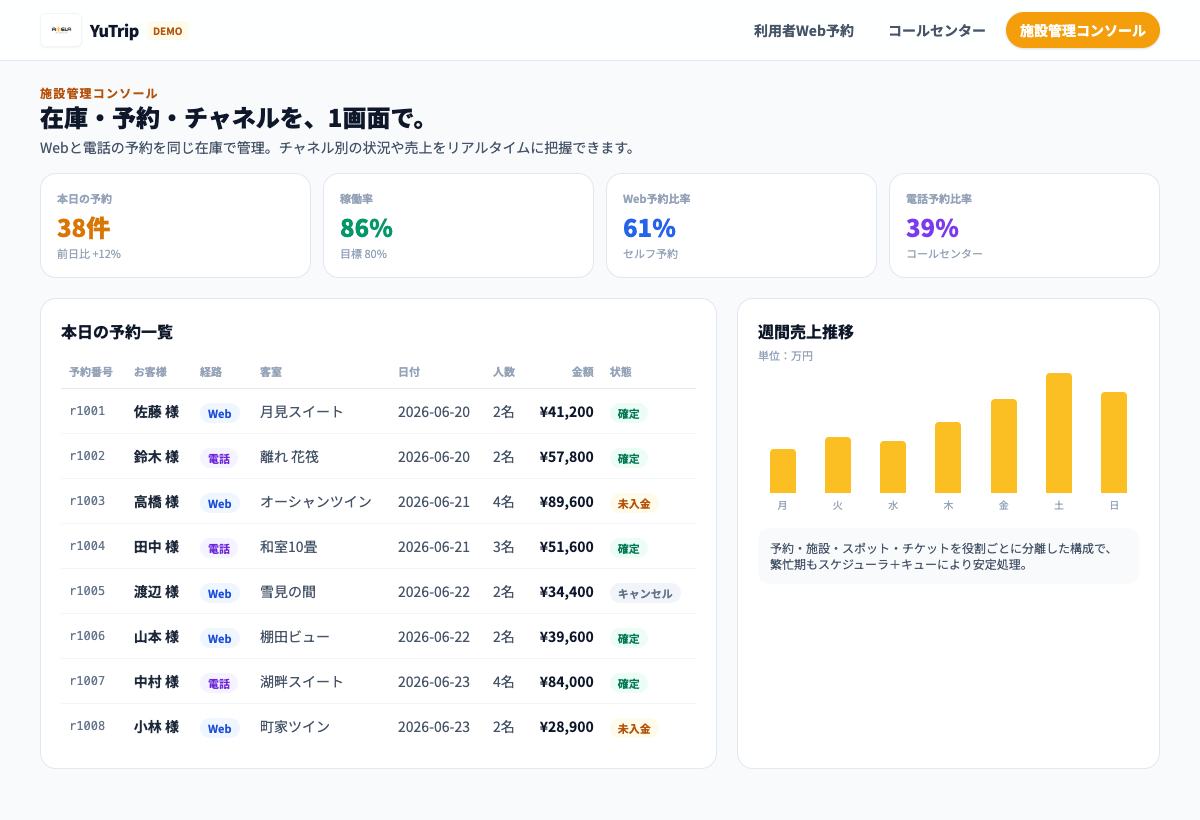Image resolution: width=1200 pixels, height=820 pixels.
Task: Click the 予約番号 column header
Action: 91,372
